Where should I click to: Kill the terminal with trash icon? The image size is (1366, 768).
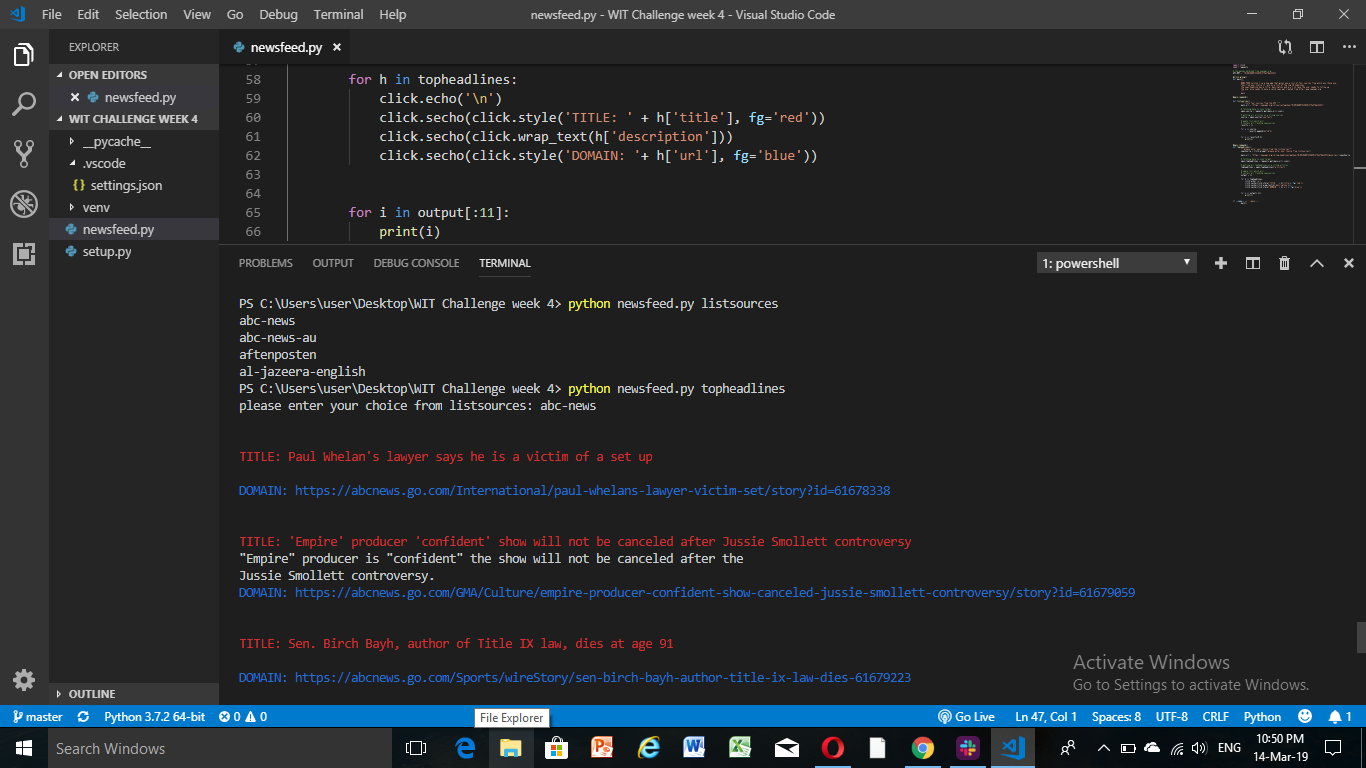1284,263
